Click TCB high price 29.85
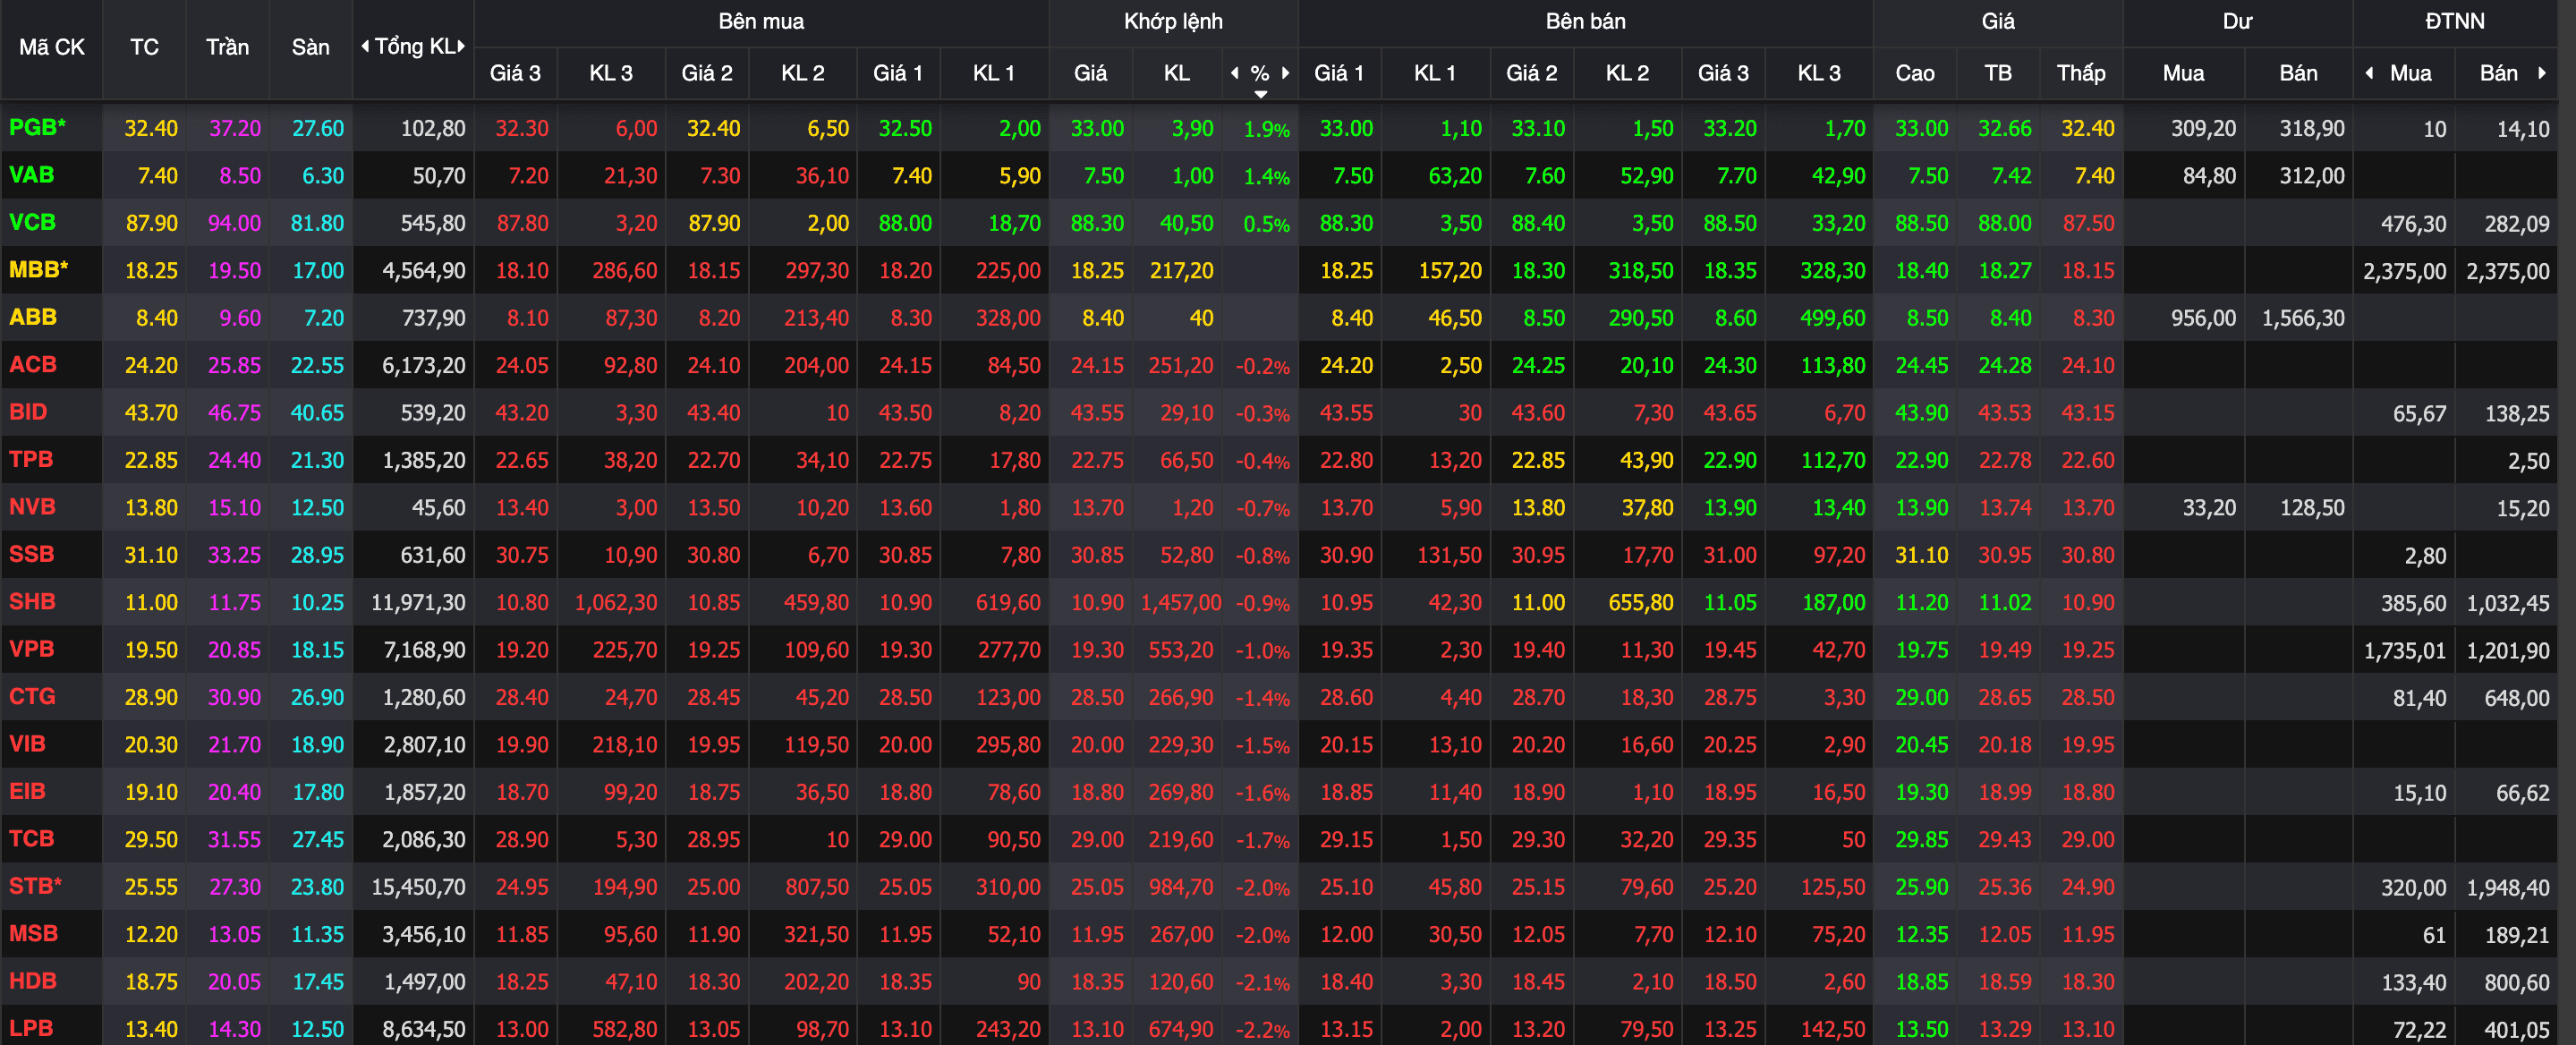The height and width of the screenshot is (1045, 2576). (1921, 839)
